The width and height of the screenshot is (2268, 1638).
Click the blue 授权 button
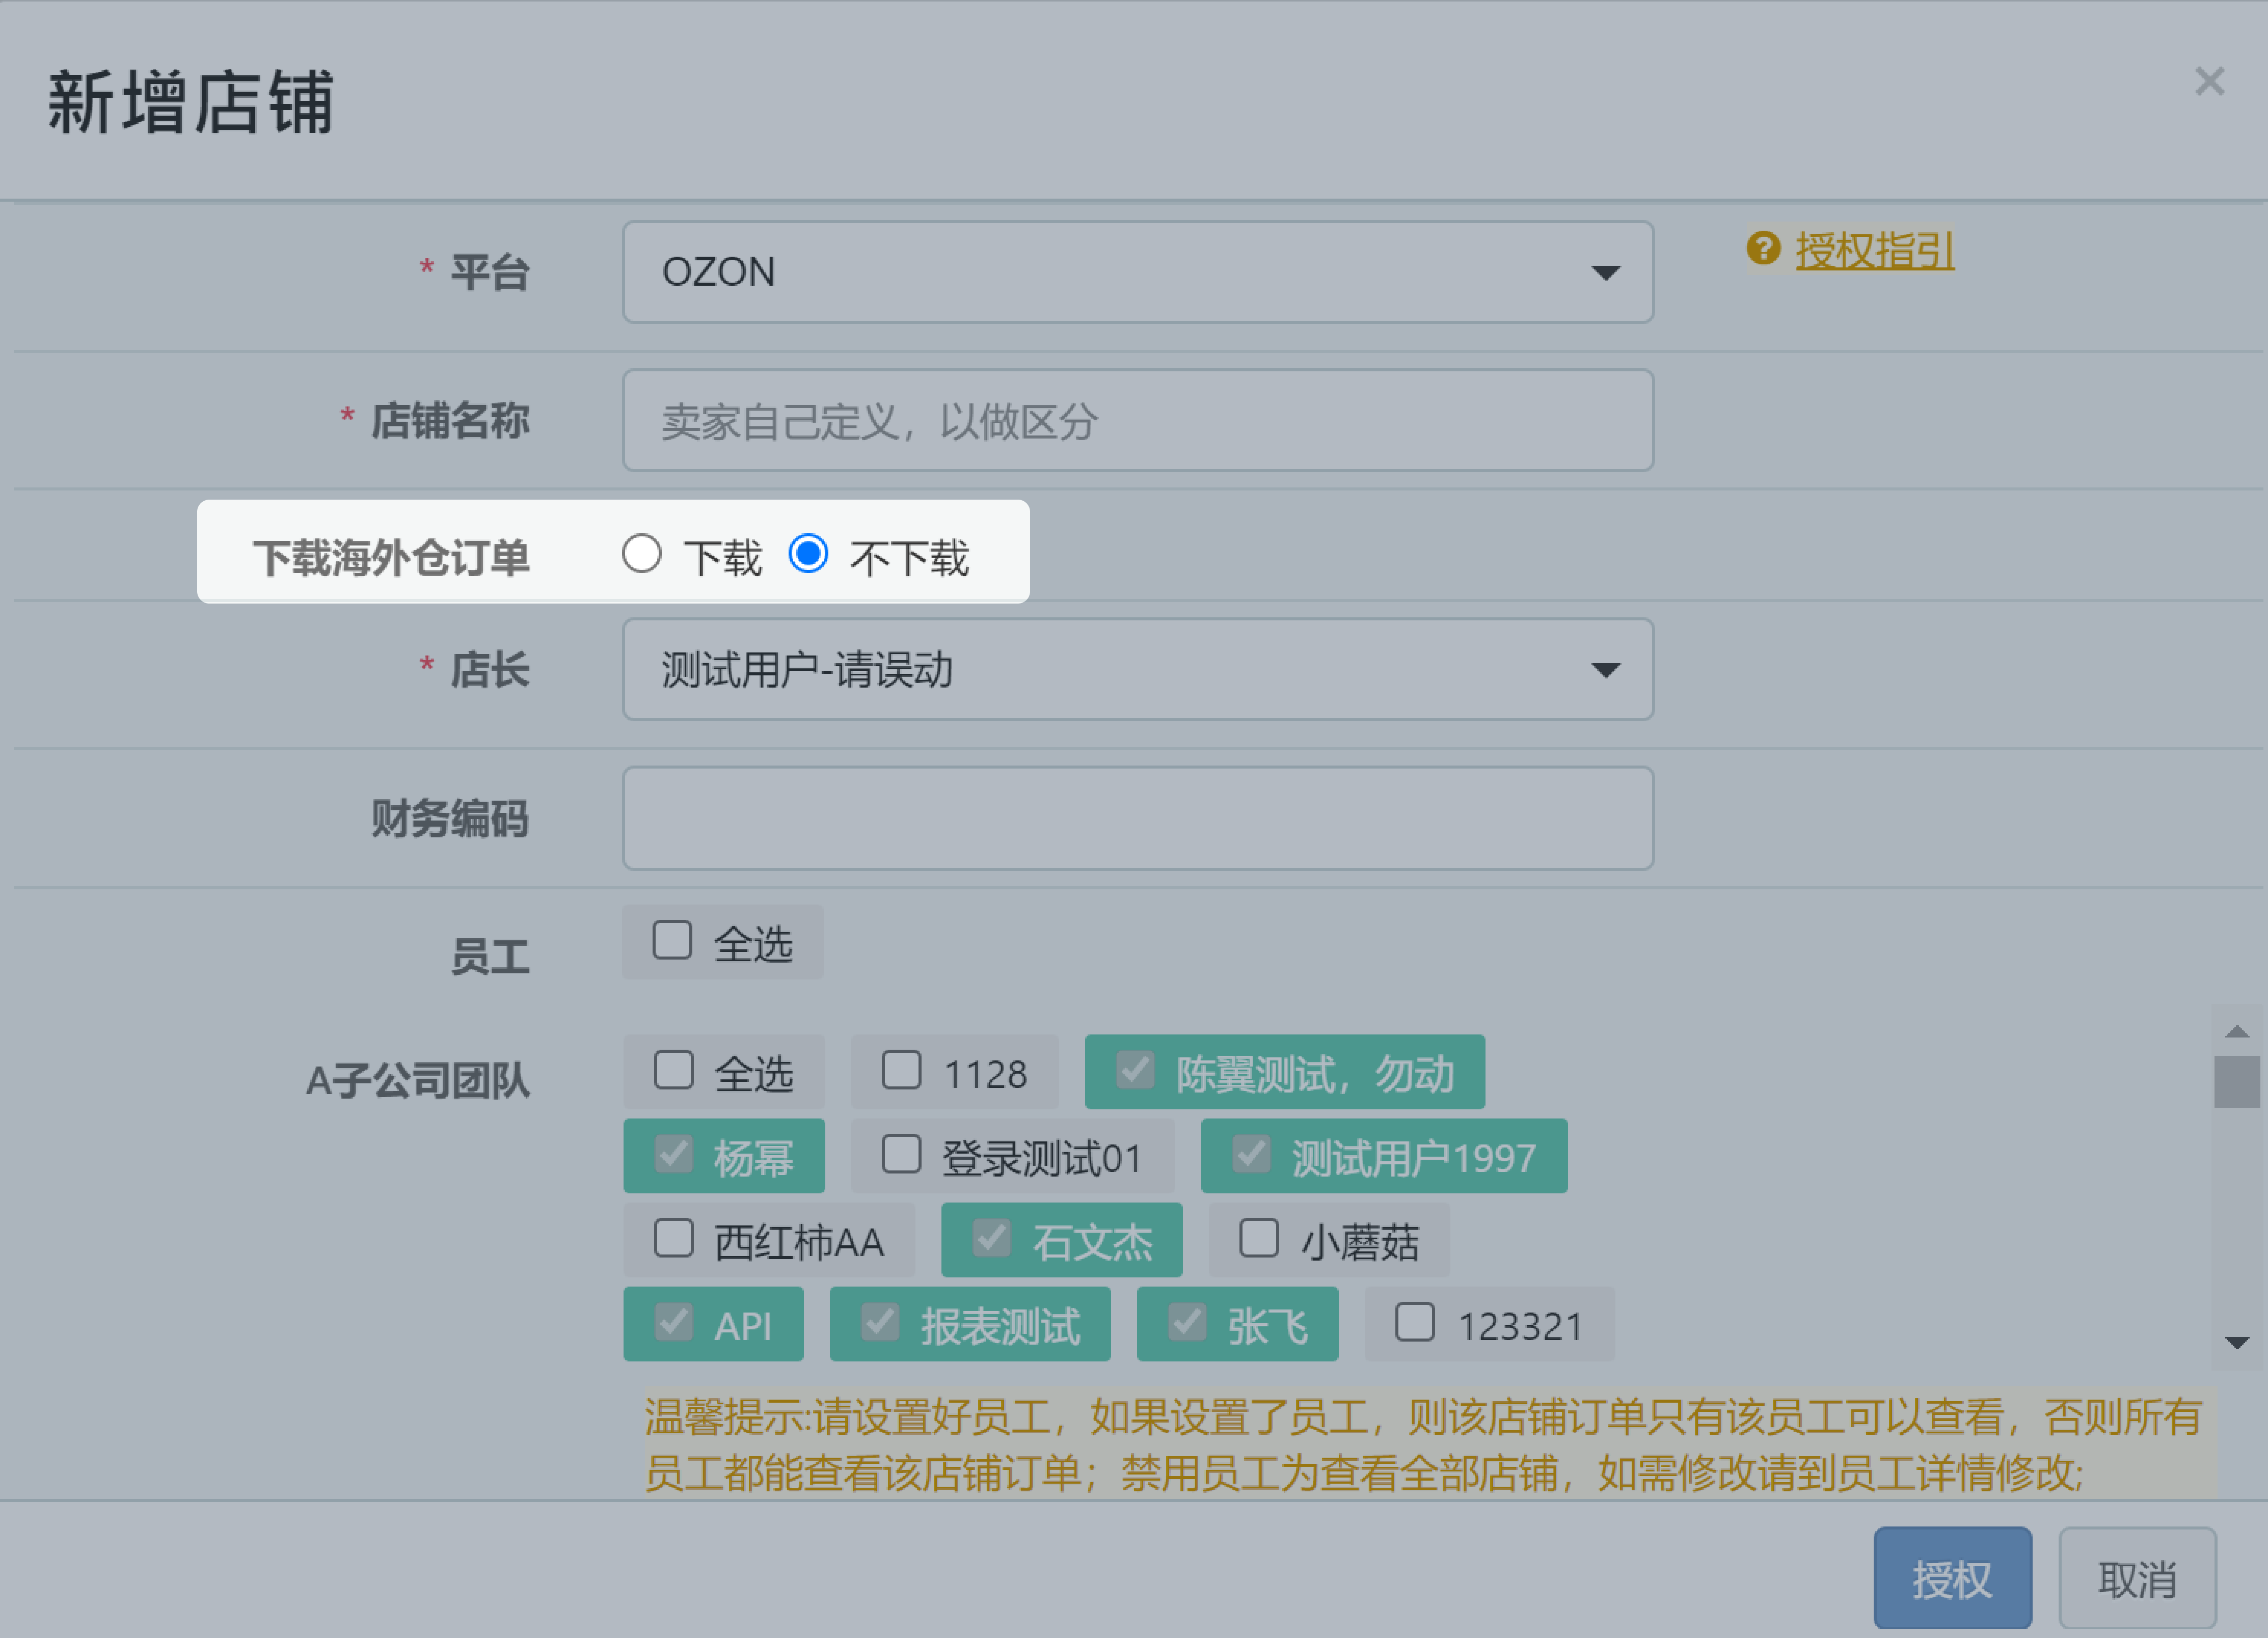click(1952, 1577)
